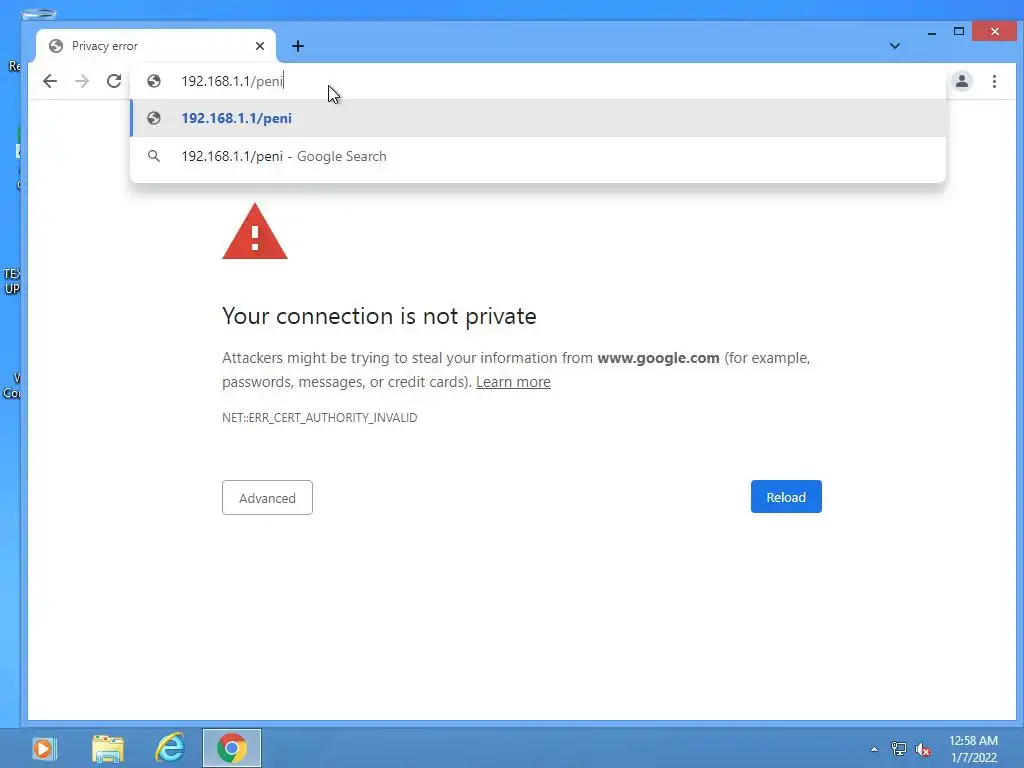Show hidden system tray icons
The image size is (1024, 768).
[874, 749]
